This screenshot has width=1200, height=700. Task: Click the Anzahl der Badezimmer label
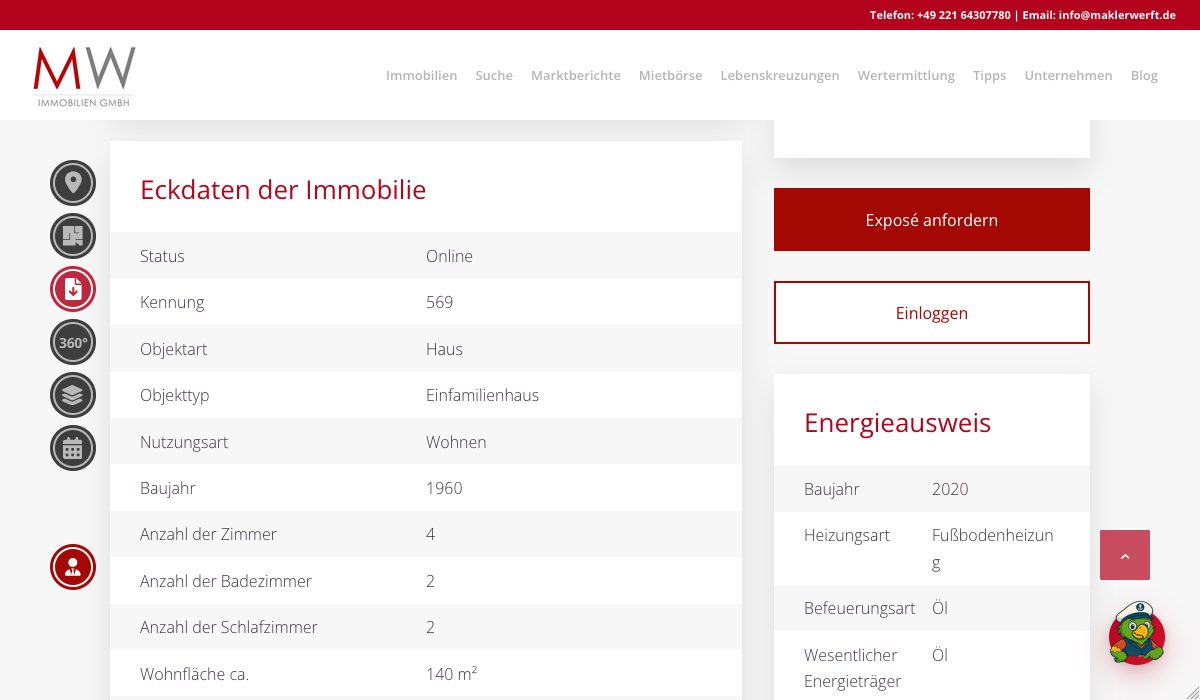click(x=226, y=581)
